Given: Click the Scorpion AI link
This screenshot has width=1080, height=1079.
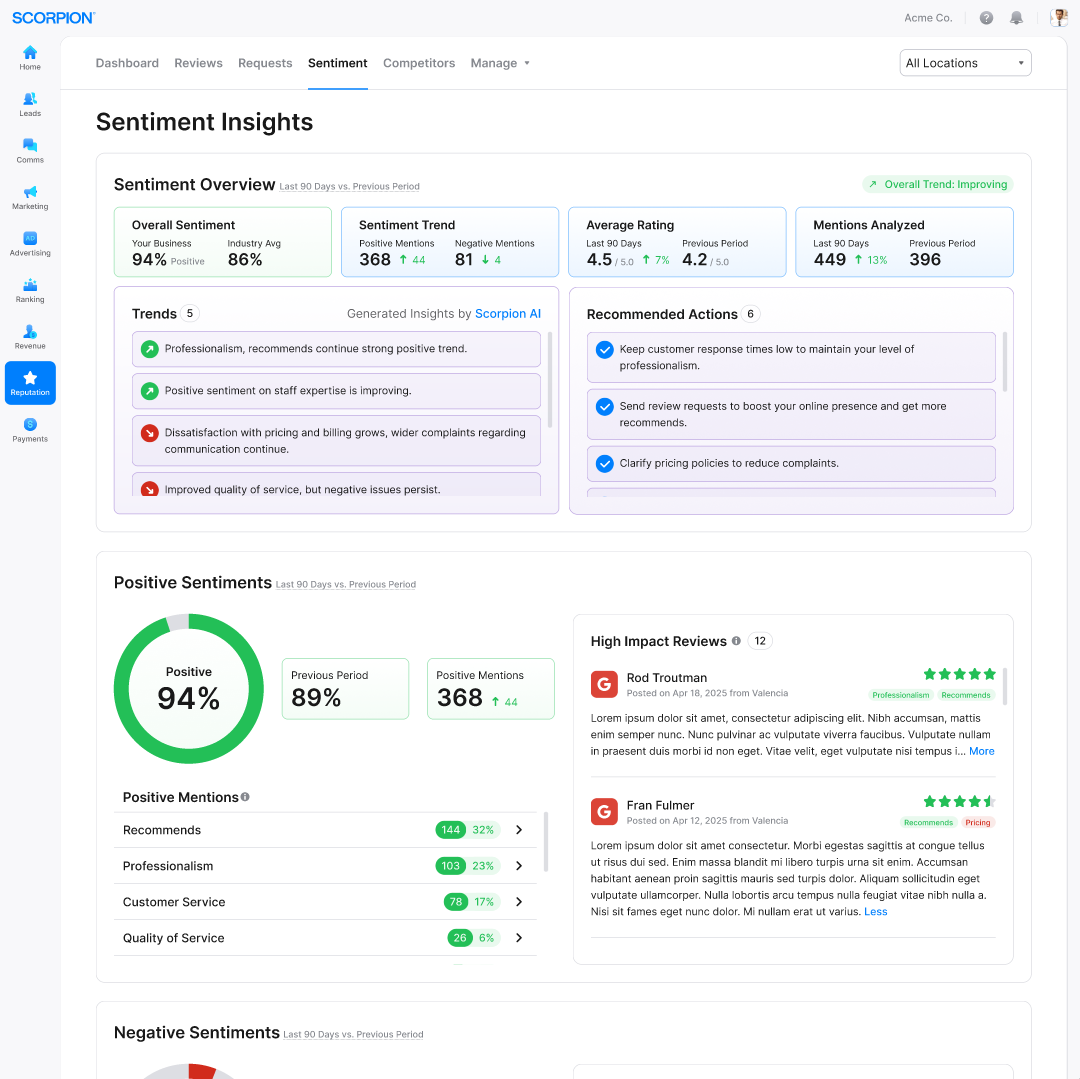Looking at the screenshot, I should pyautogui.click(x=507, y=314).
